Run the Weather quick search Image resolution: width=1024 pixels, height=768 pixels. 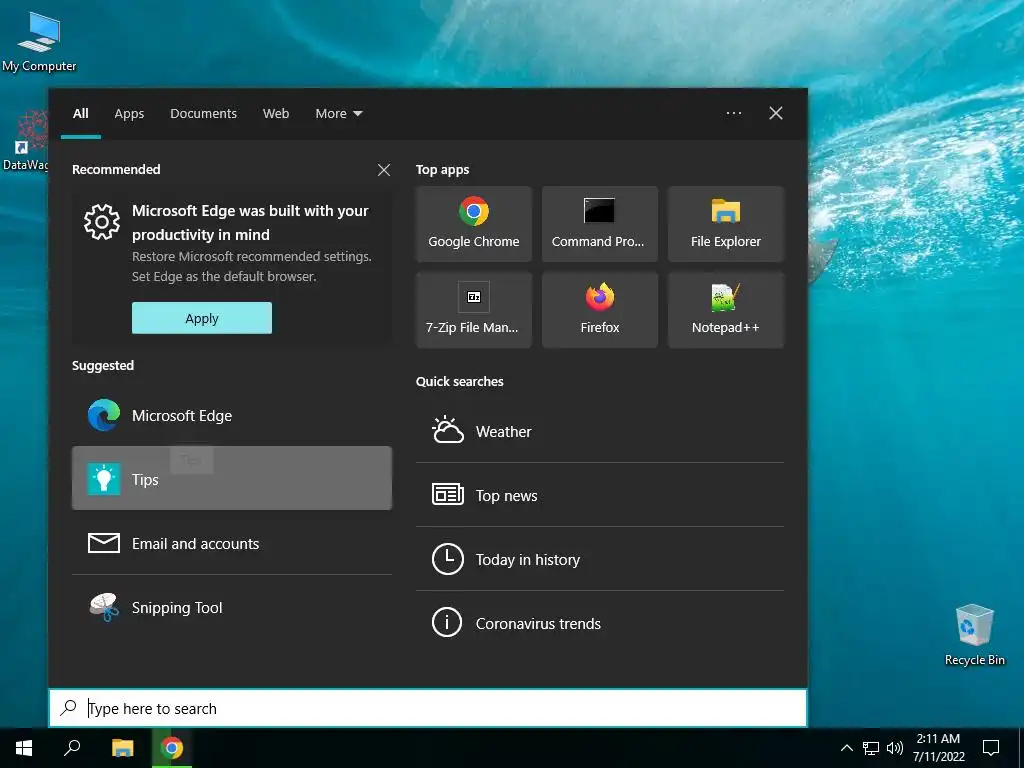point(600,431)
